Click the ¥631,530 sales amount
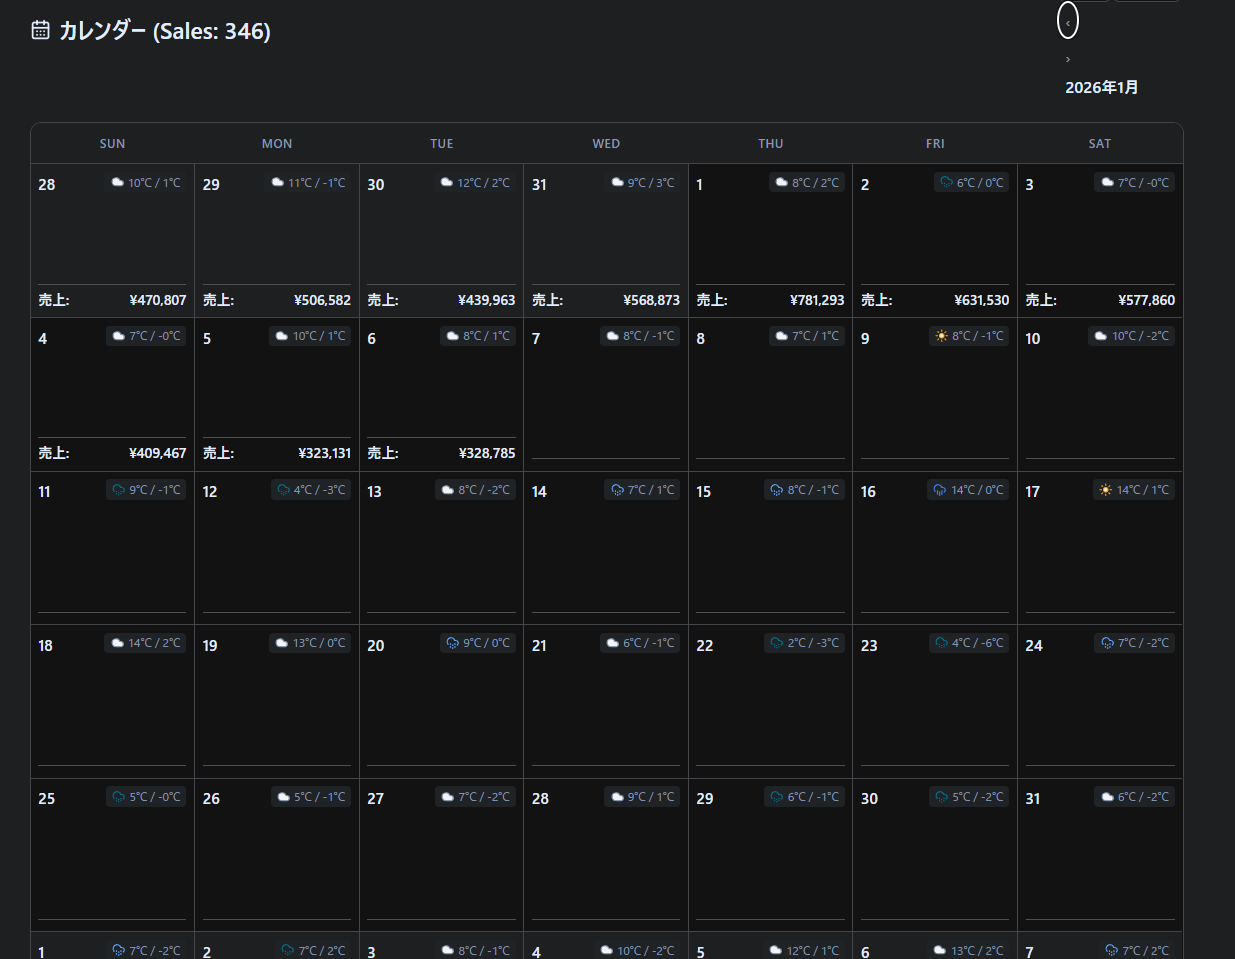The width and height of the screenshot is (1235, 959). point(982,300)
